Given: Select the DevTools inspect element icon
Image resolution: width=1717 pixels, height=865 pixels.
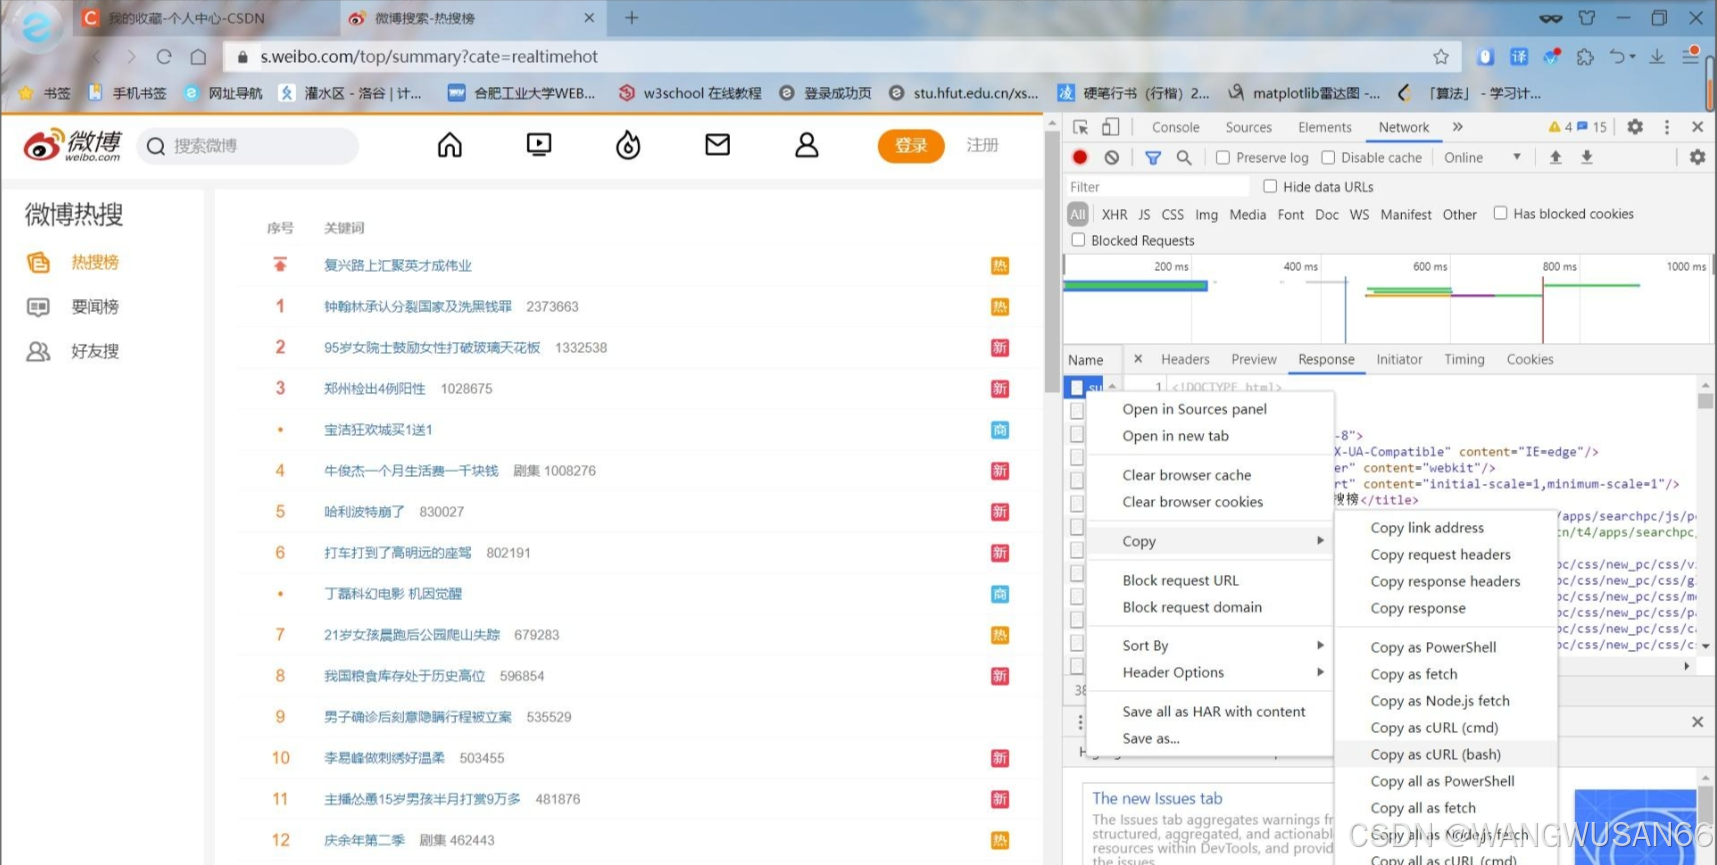Looking at the screenshot, I should (1081, 127).
